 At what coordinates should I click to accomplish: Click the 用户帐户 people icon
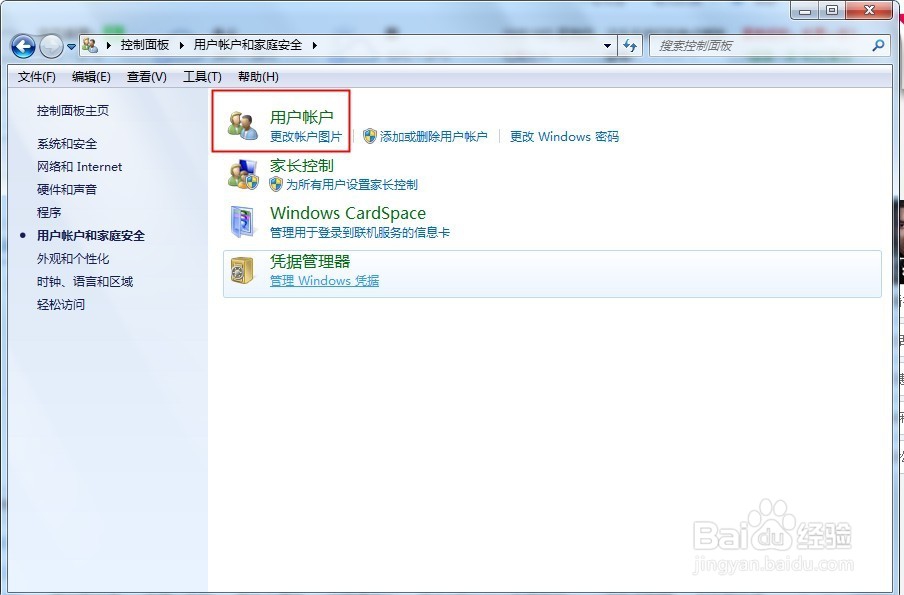tap(243, 125)
